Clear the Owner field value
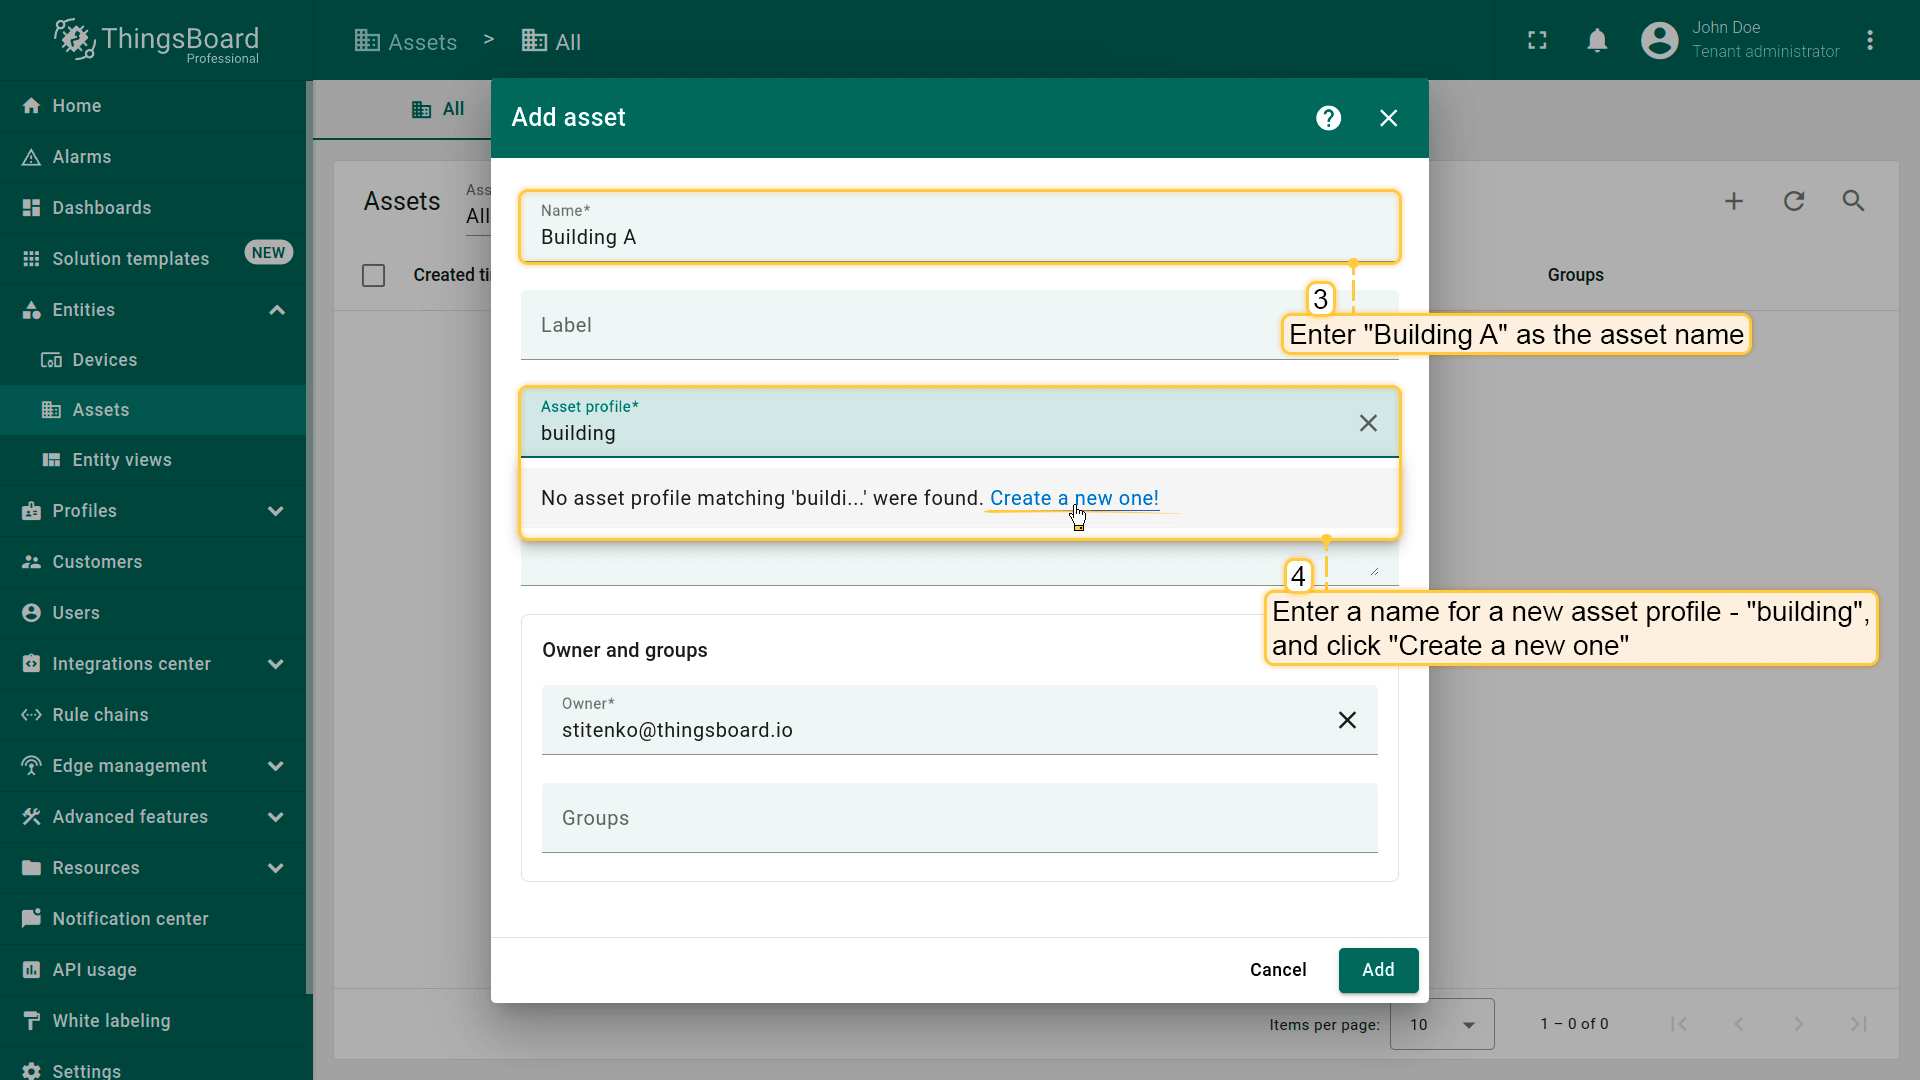 click(x=1347, y=720)
